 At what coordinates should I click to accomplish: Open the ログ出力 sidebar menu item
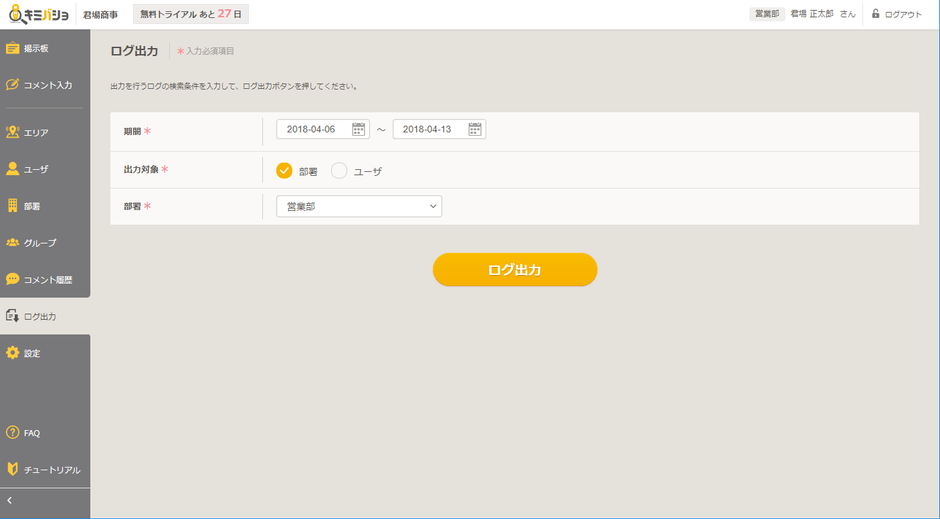click(x=40, y=316)
